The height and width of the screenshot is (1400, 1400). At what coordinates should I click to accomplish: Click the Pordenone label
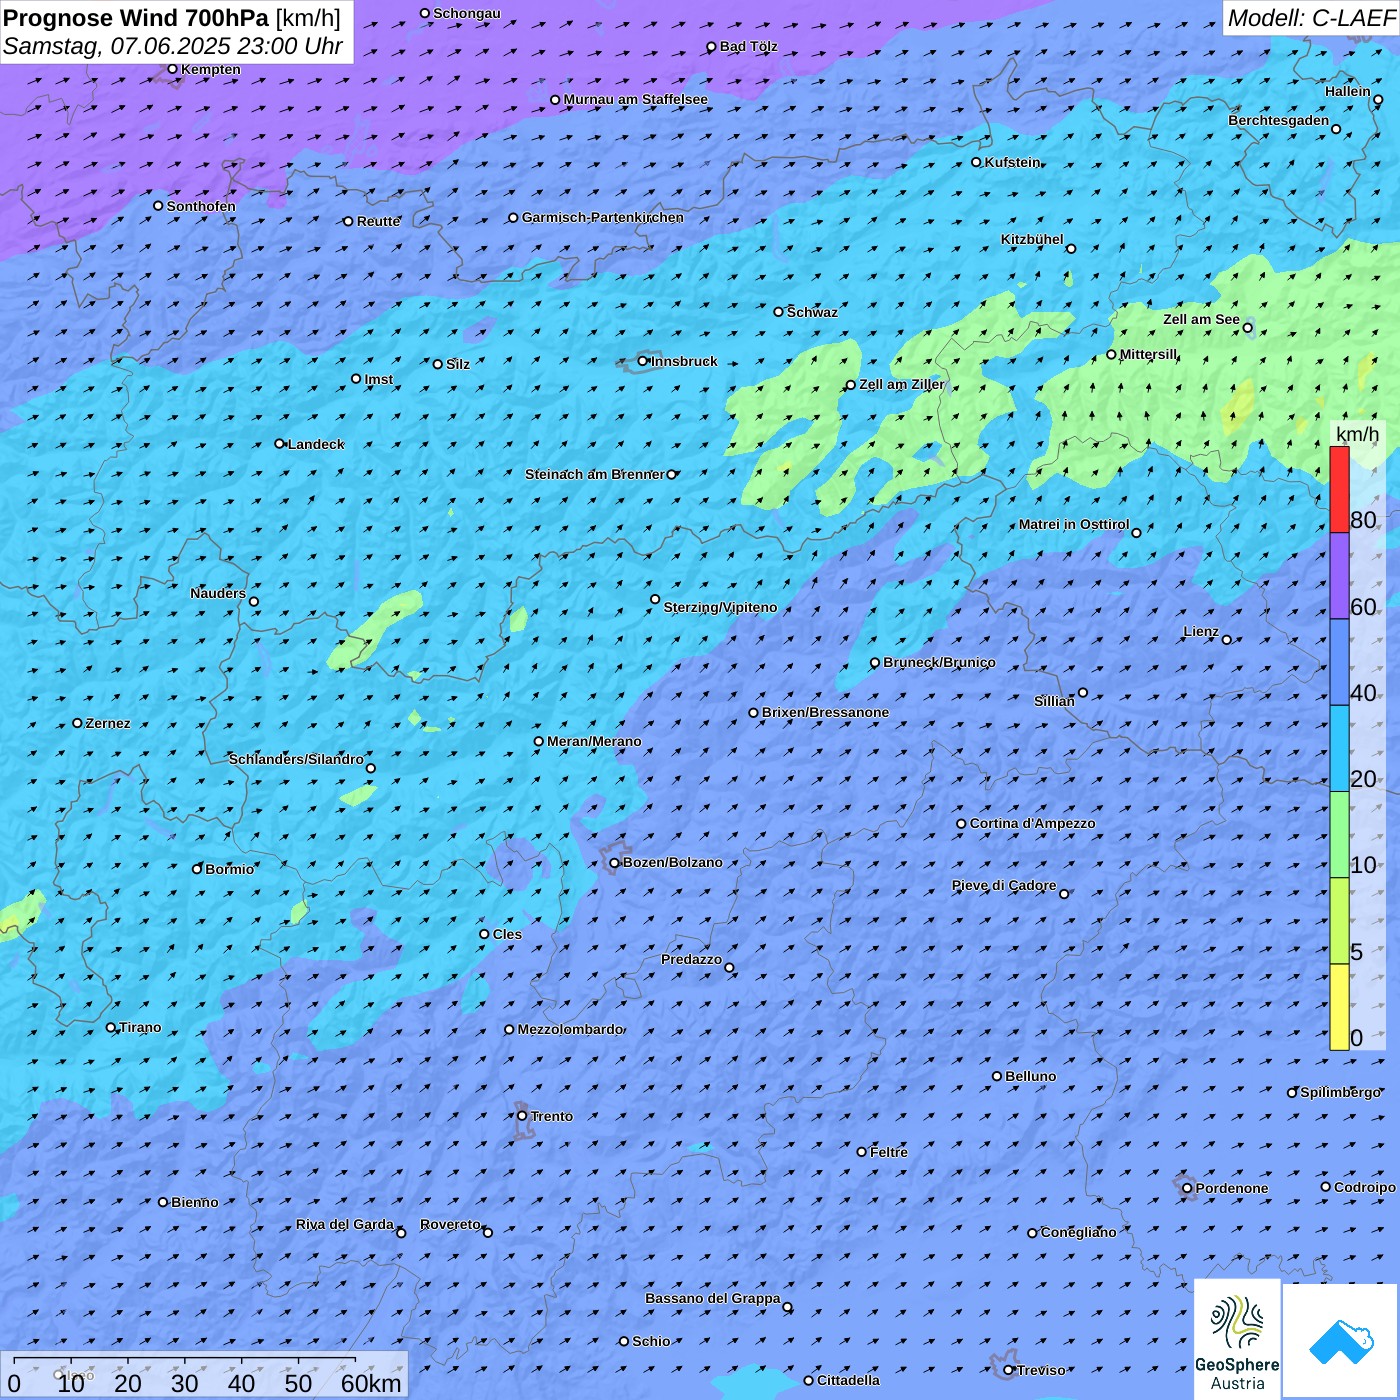click(1232, 1188)
